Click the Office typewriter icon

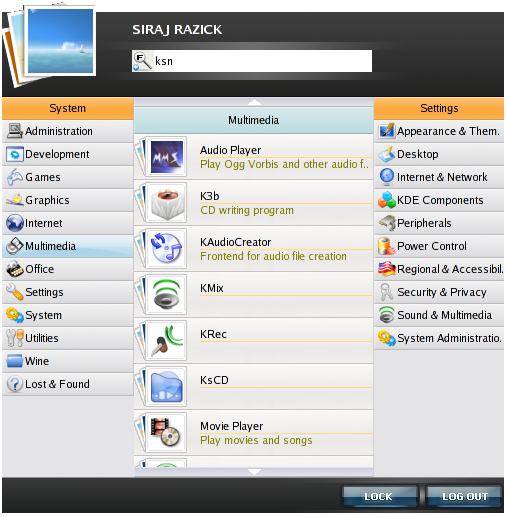tap(15, 269)
